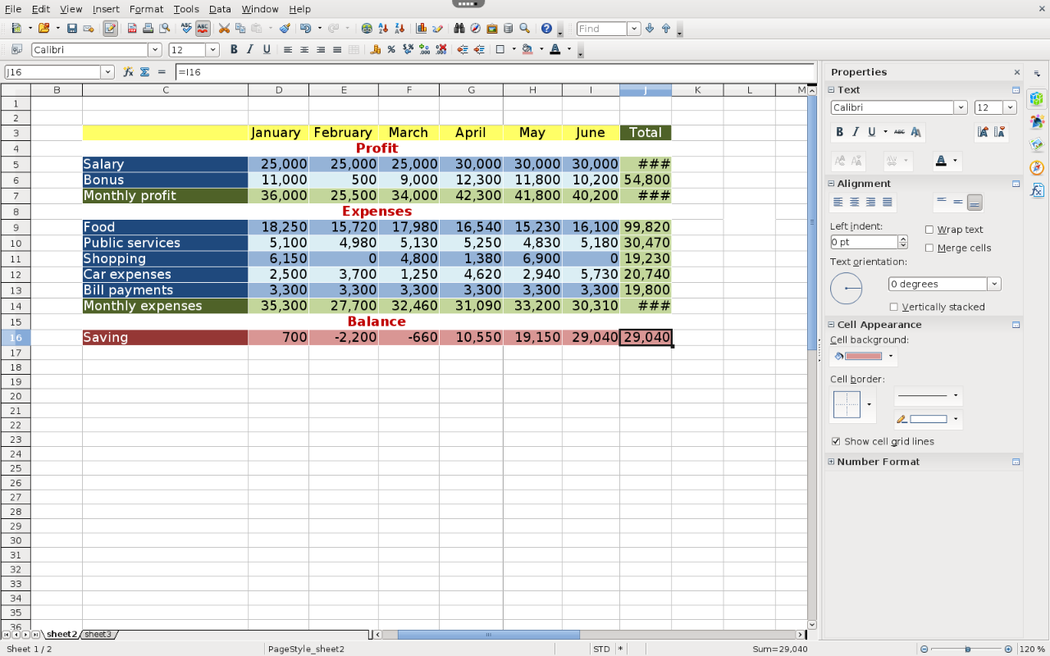Open the Text orientation degrees dropdown
This screenshot has width=1050, height=656.
tap(994, 284)
